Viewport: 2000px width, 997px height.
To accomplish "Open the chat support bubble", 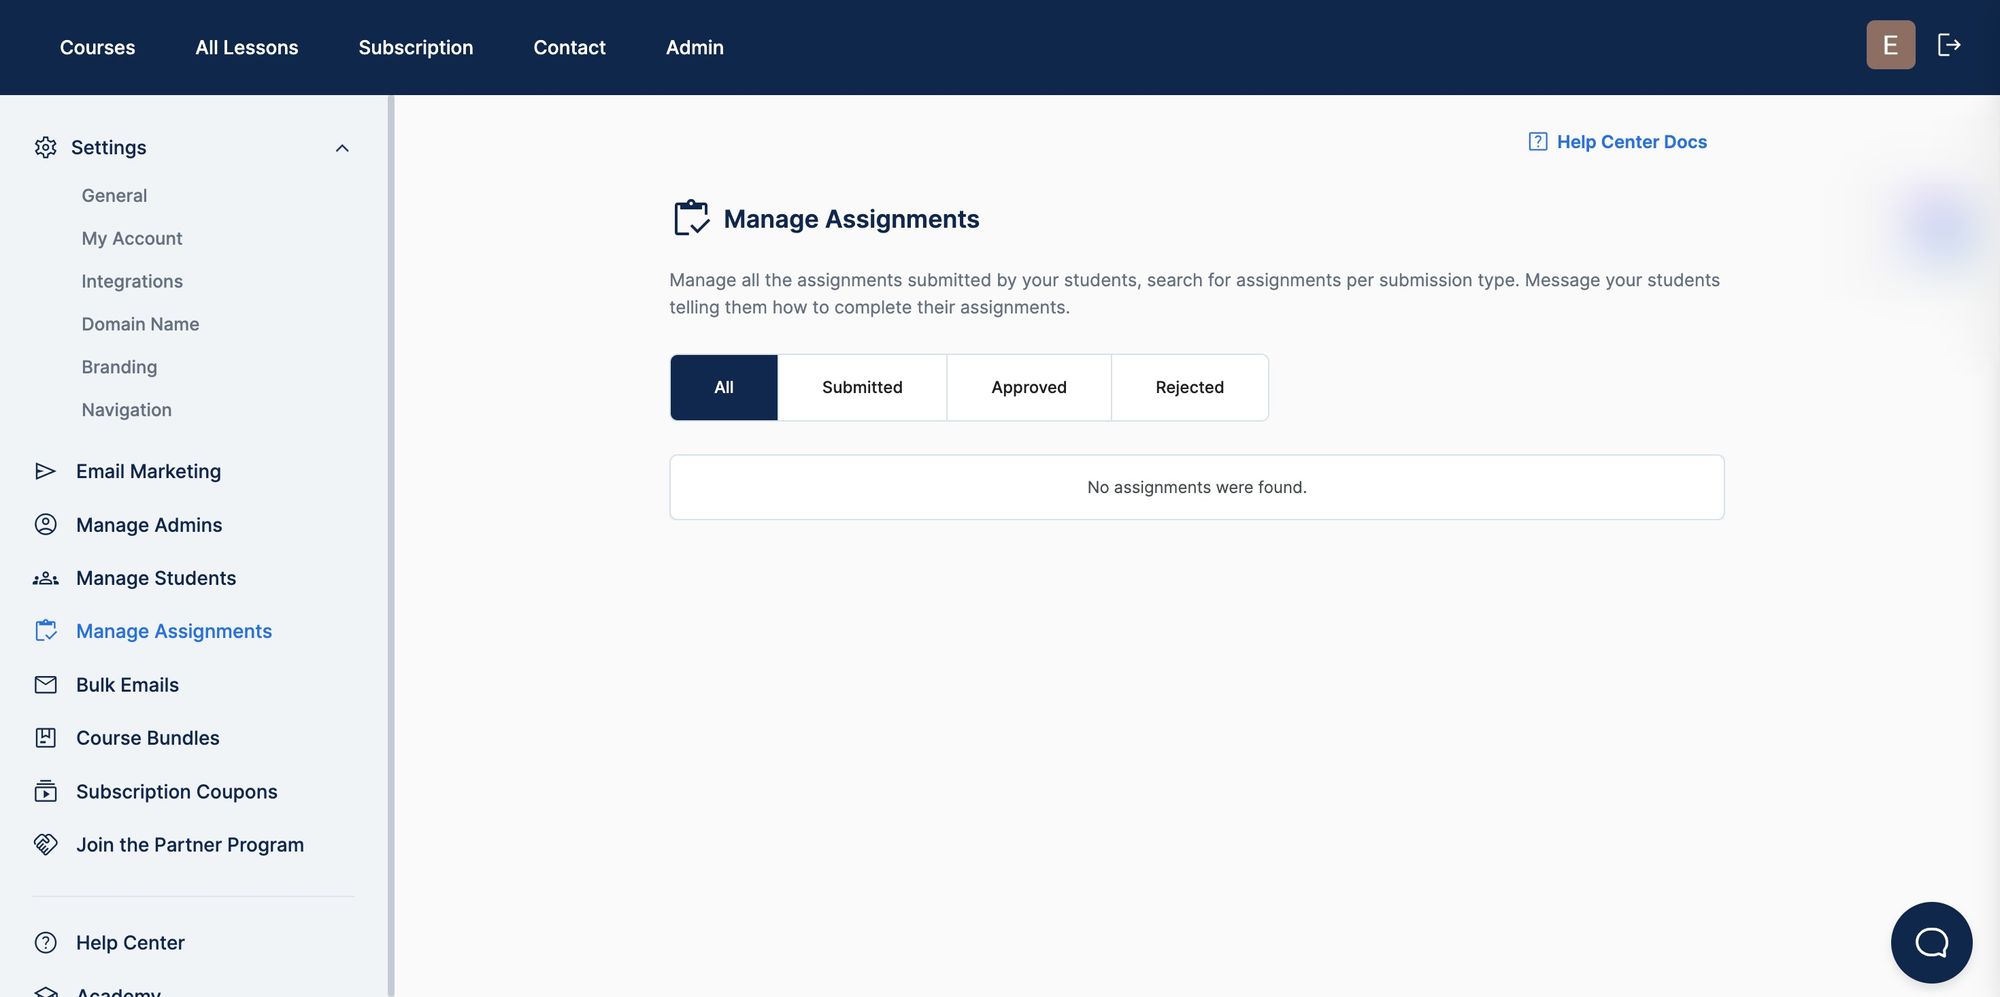I will coord(1931,942).
